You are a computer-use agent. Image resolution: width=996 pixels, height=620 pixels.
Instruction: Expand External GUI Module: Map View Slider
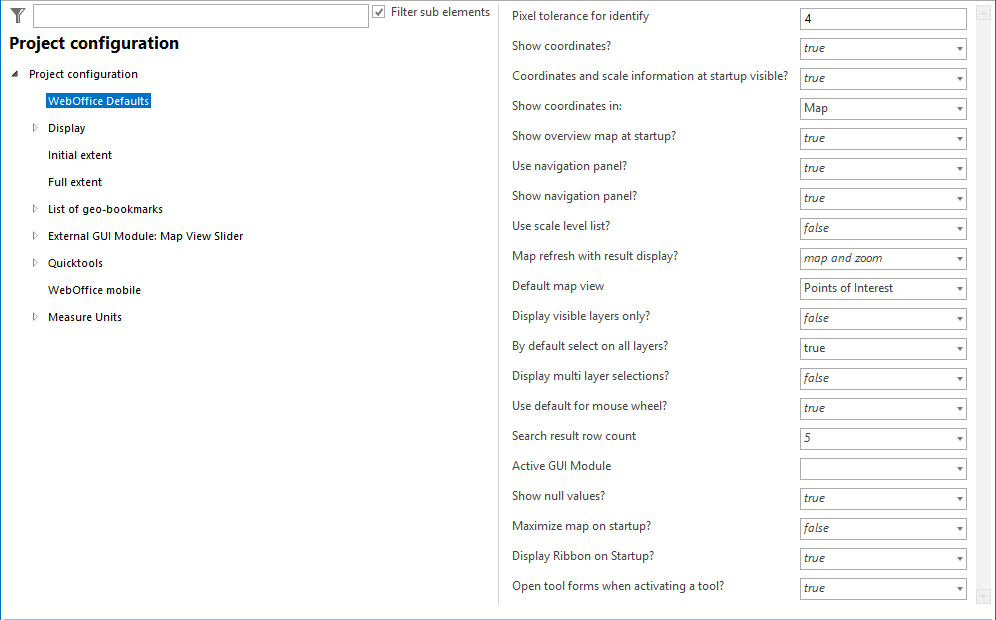tap(35, 236)
